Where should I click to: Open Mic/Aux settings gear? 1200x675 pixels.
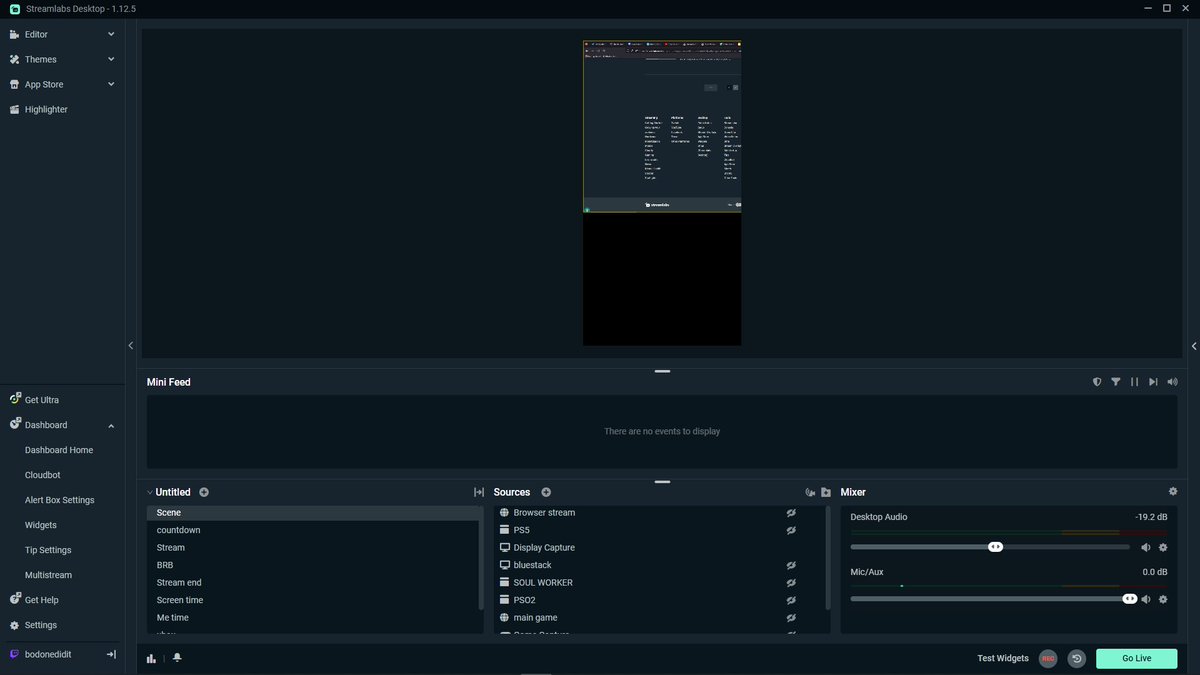(x=1163, y=599)
